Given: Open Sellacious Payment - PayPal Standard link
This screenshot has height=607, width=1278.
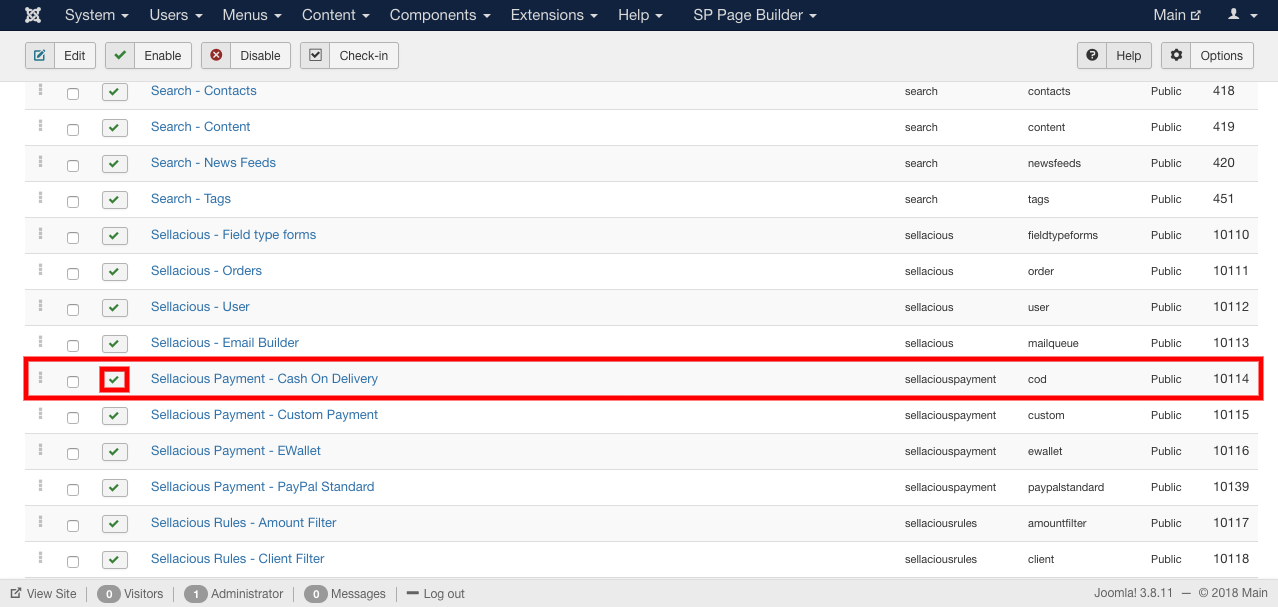Looking at the screenshot, I should 263,487.
